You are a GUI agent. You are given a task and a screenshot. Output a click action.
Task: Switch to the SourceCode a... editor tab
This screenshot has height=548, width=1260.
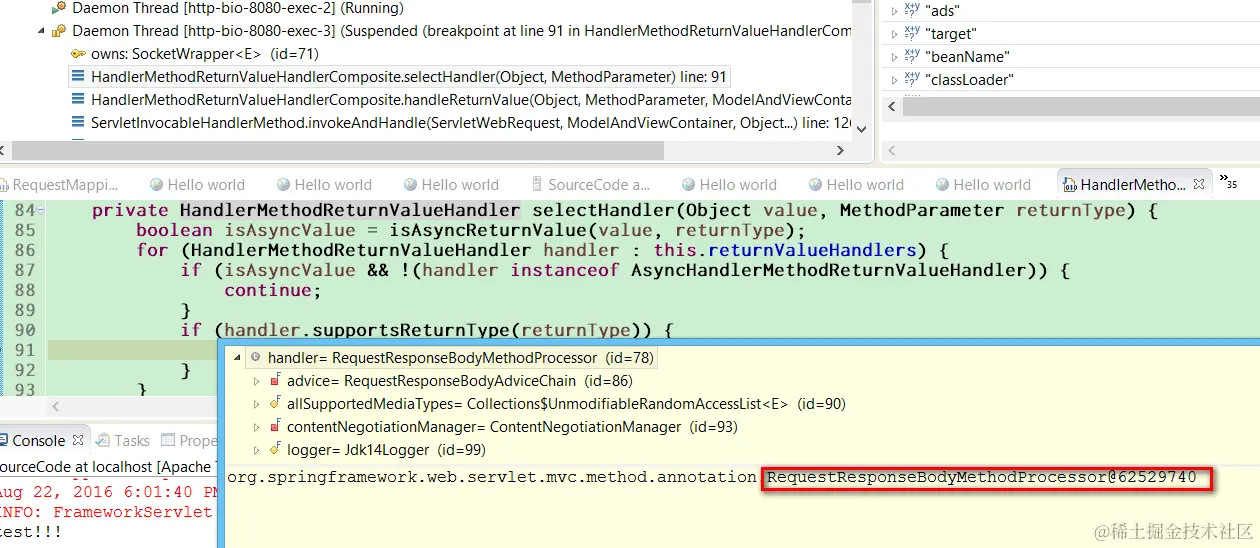click(x=589, y=185)
